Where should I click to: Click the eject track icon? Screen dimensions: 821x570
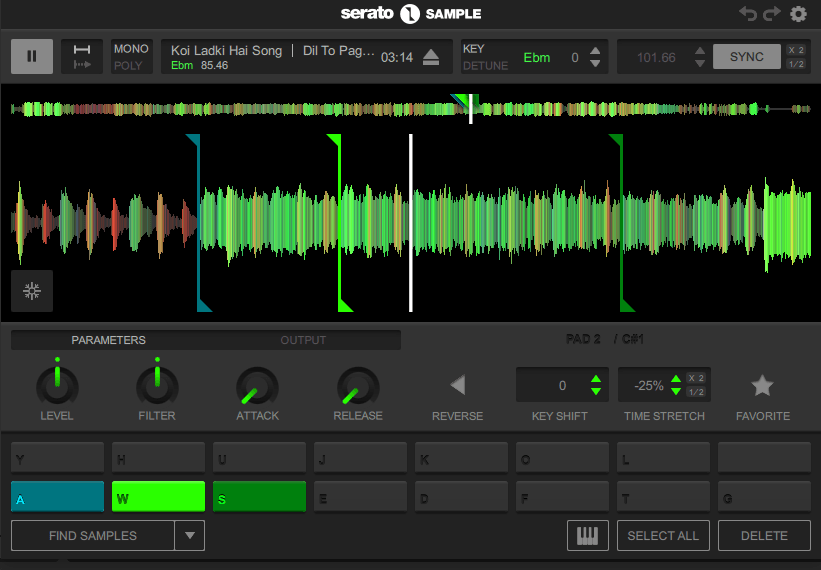click(431, 57)
